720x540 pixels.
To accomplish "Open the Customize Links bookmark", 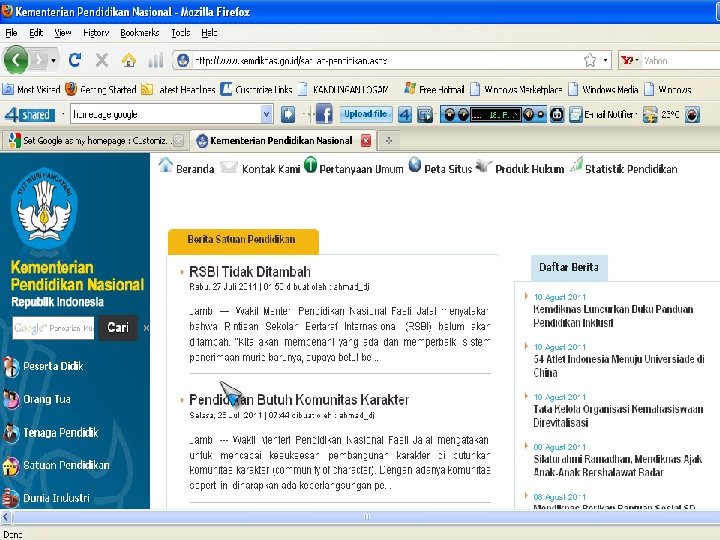I will coord(256,89).
